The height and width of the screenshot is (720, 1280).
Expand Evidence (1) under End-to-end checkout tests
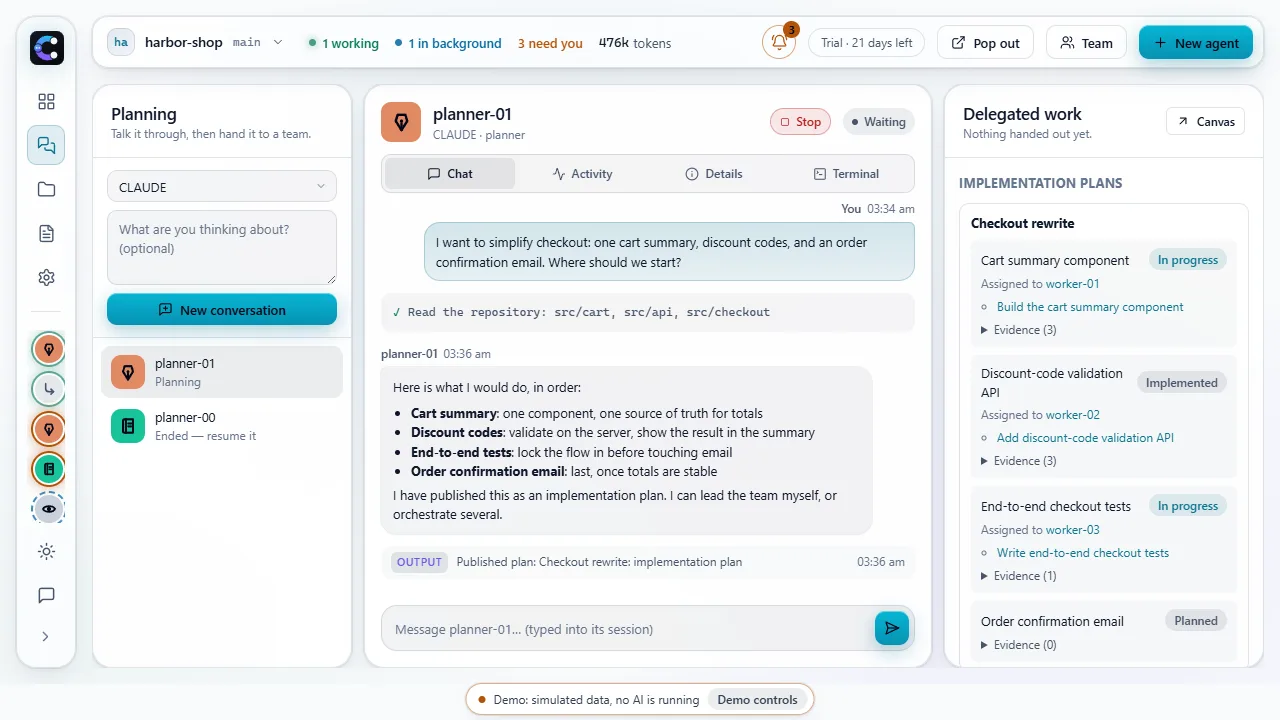1019,576
